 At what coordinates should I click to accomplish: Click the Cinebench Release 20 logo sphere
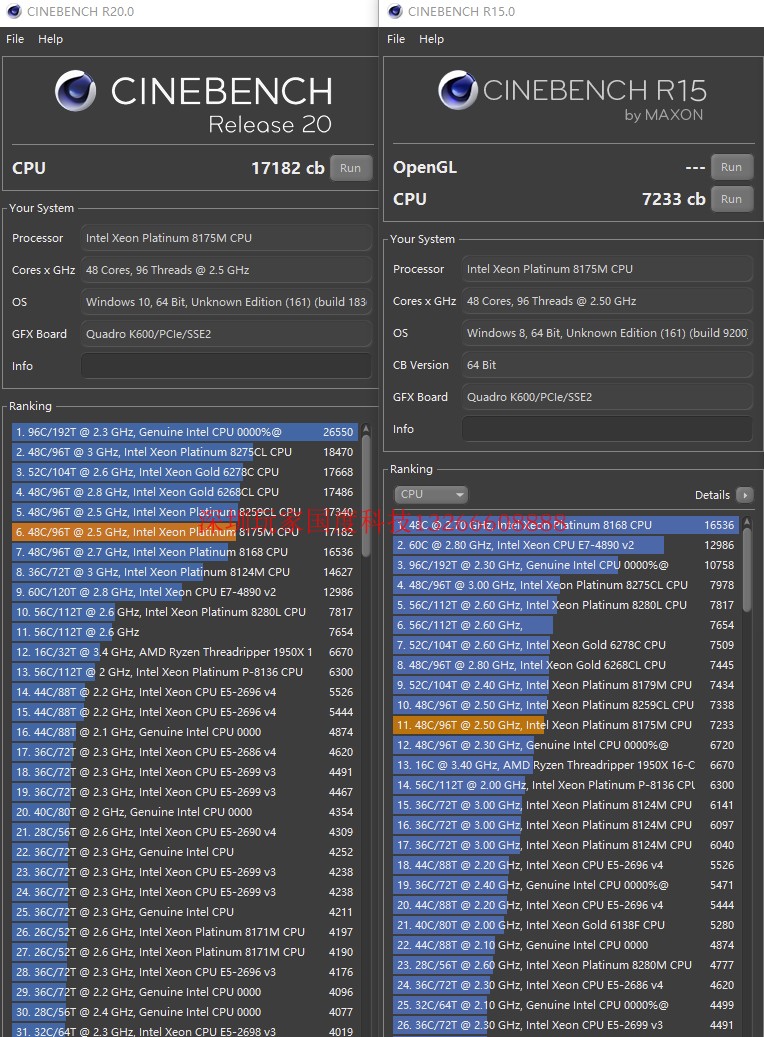coord(75,91)
